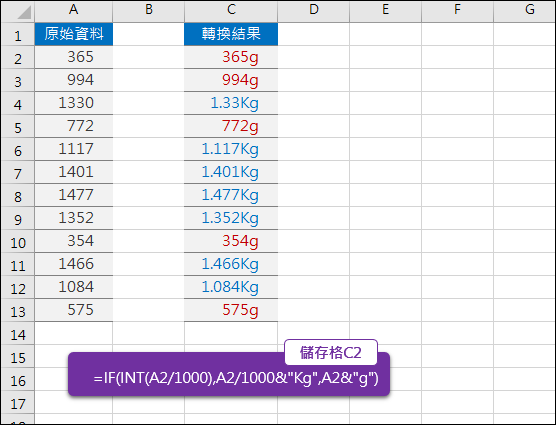Select cell A11 containing 1466
This screenshot has height=425, width=556.
[74, 264]
